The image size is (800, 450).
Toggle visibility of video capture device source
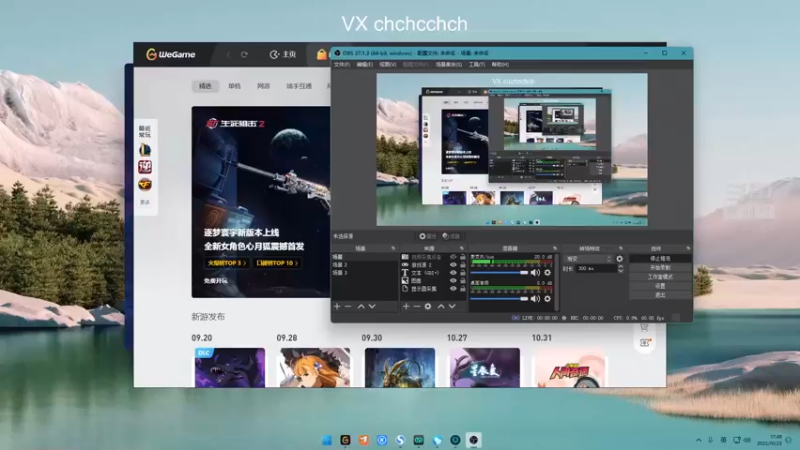[453, 257]
